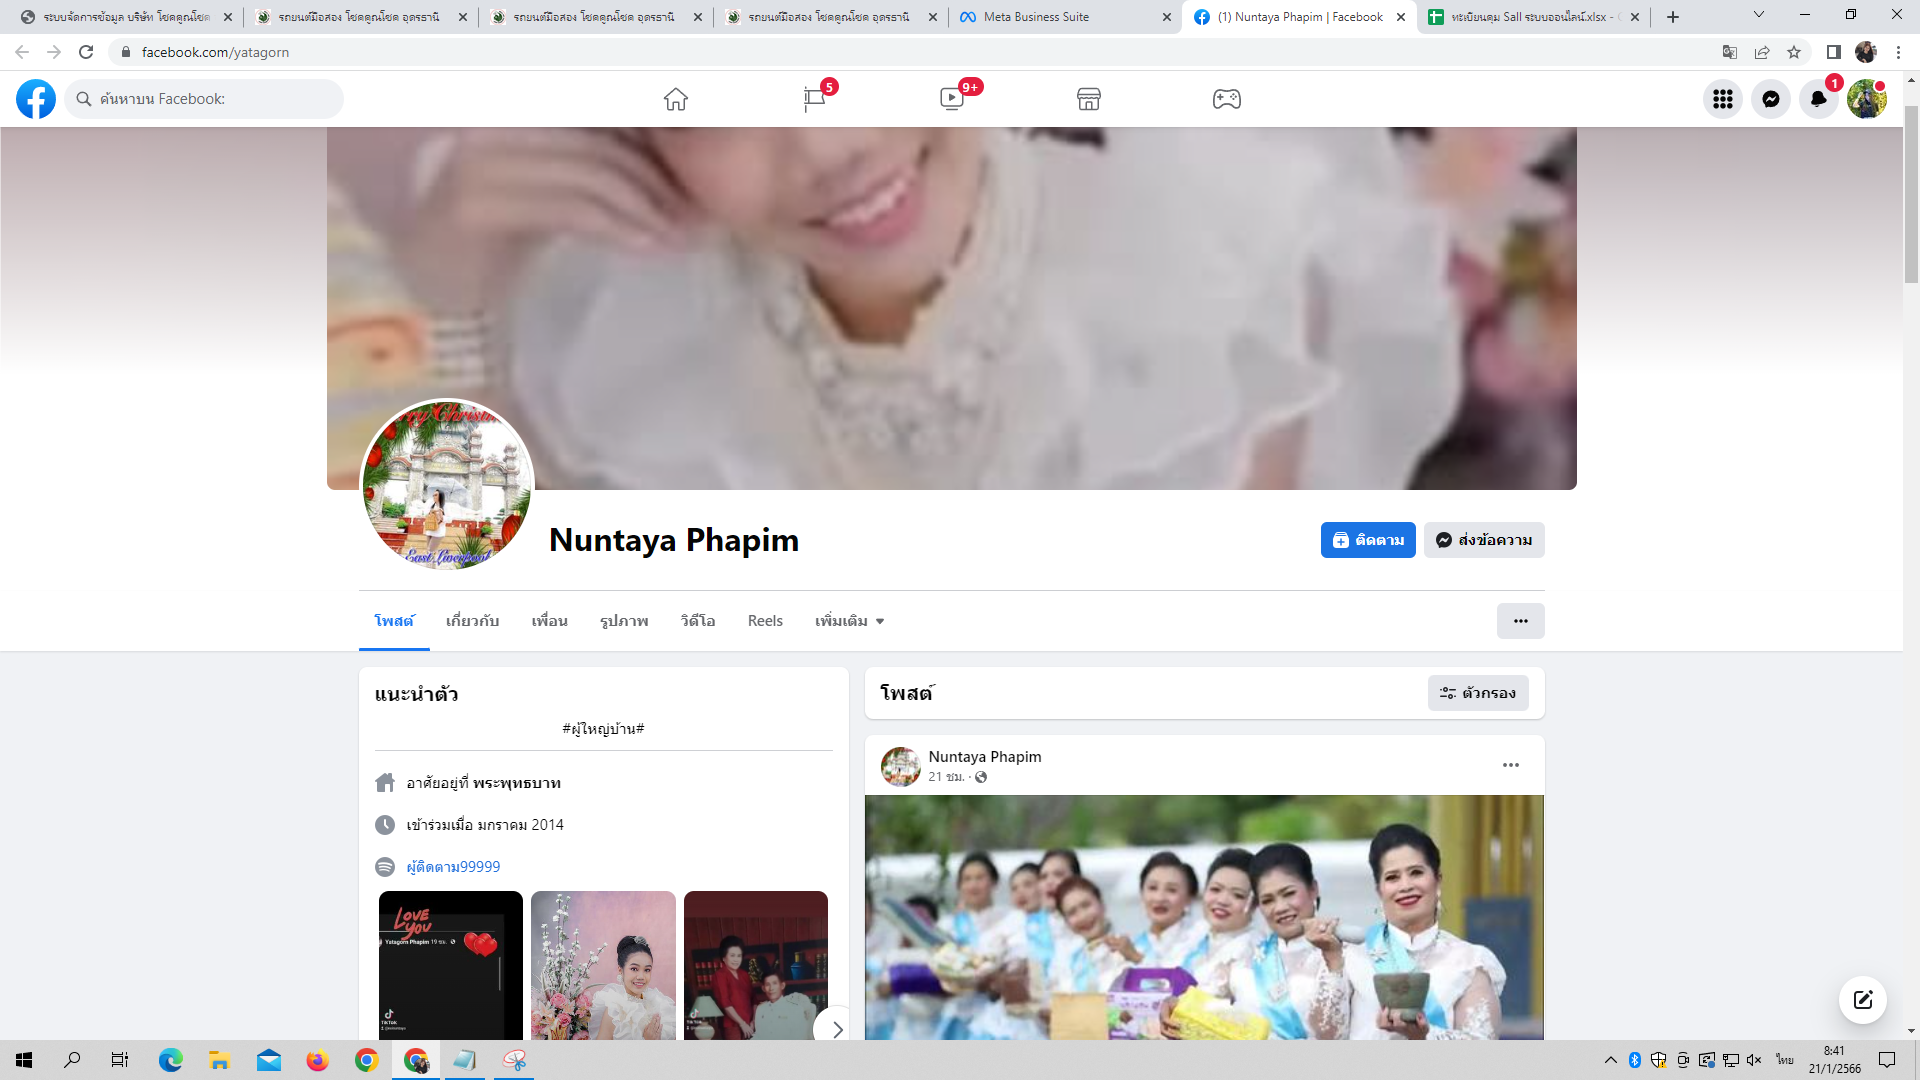Click the ติดตาม follow button
This screenshot has height=1080, width=1920.
click(x=1367, y=540)
